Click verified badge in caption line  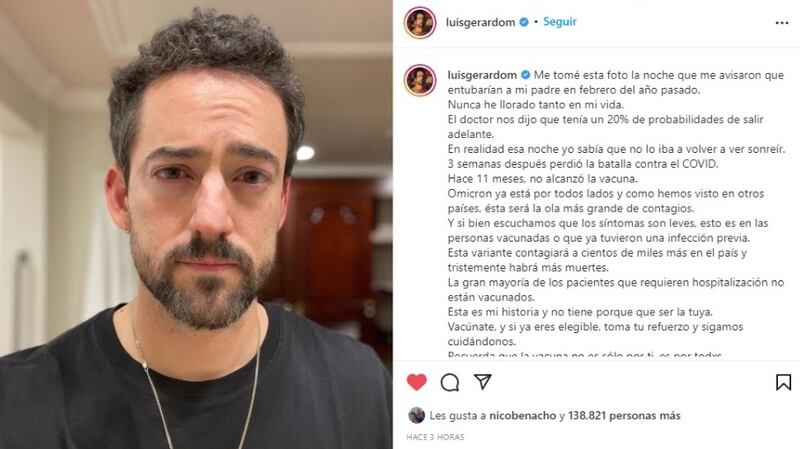526,75
